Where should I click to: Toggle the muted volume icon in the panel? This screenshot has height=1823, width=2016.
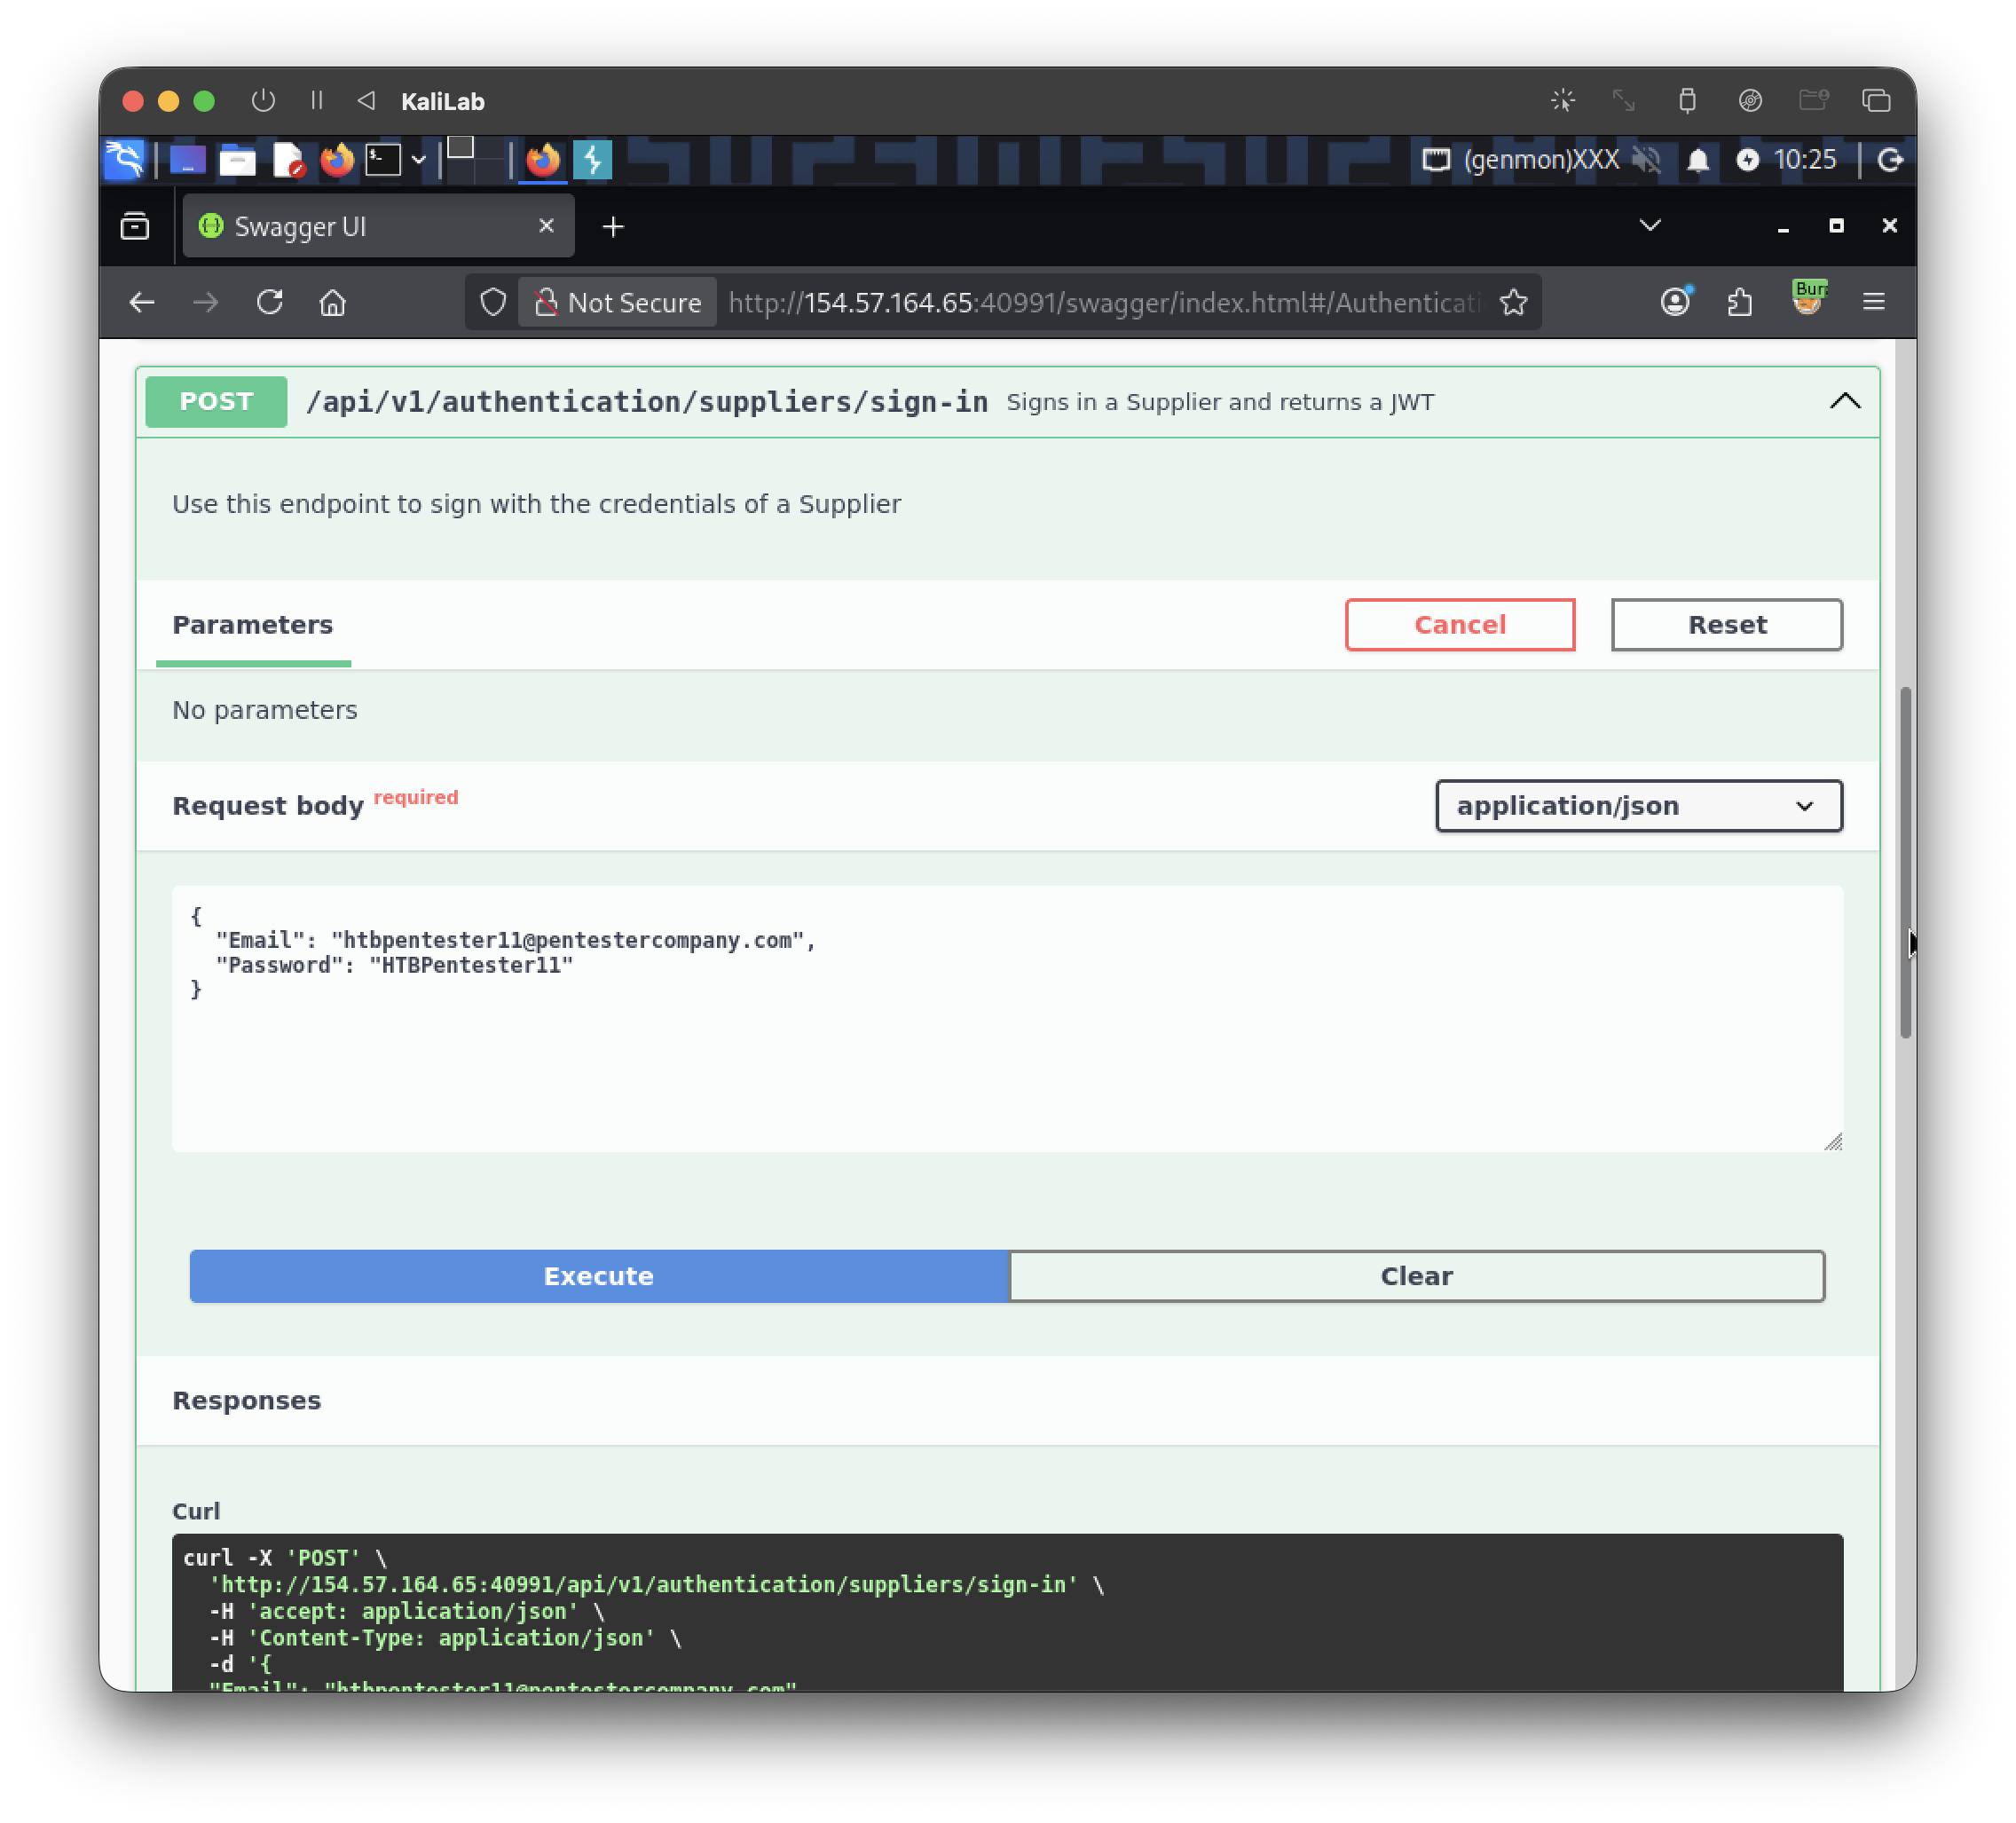(x=1646, y=160)
